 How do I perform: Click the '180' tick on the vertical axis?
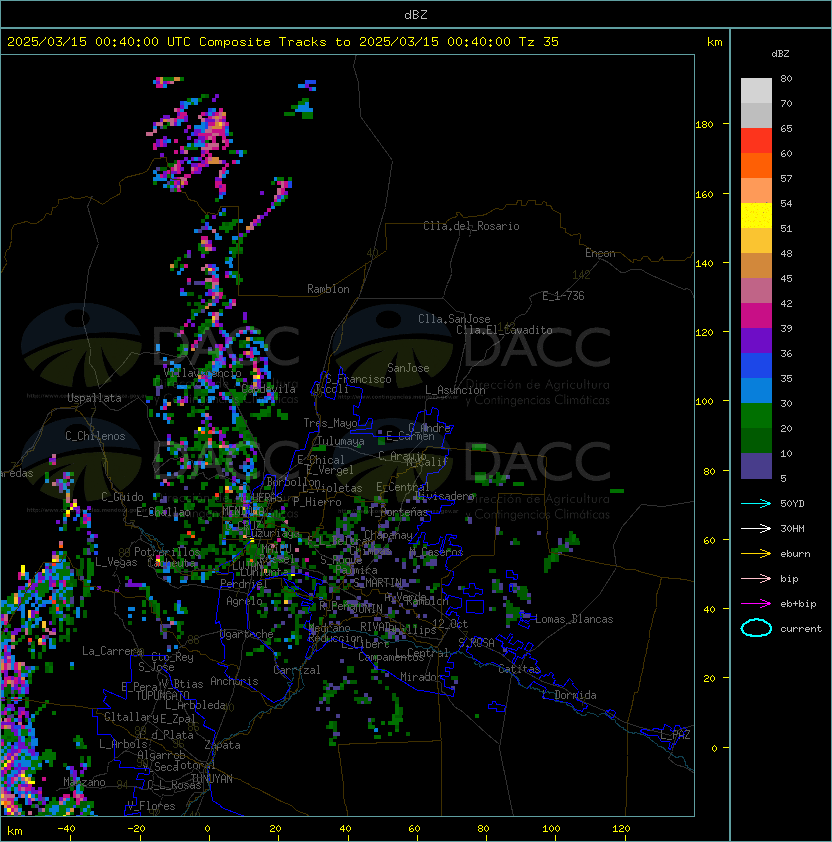click(x=704, y=125)
